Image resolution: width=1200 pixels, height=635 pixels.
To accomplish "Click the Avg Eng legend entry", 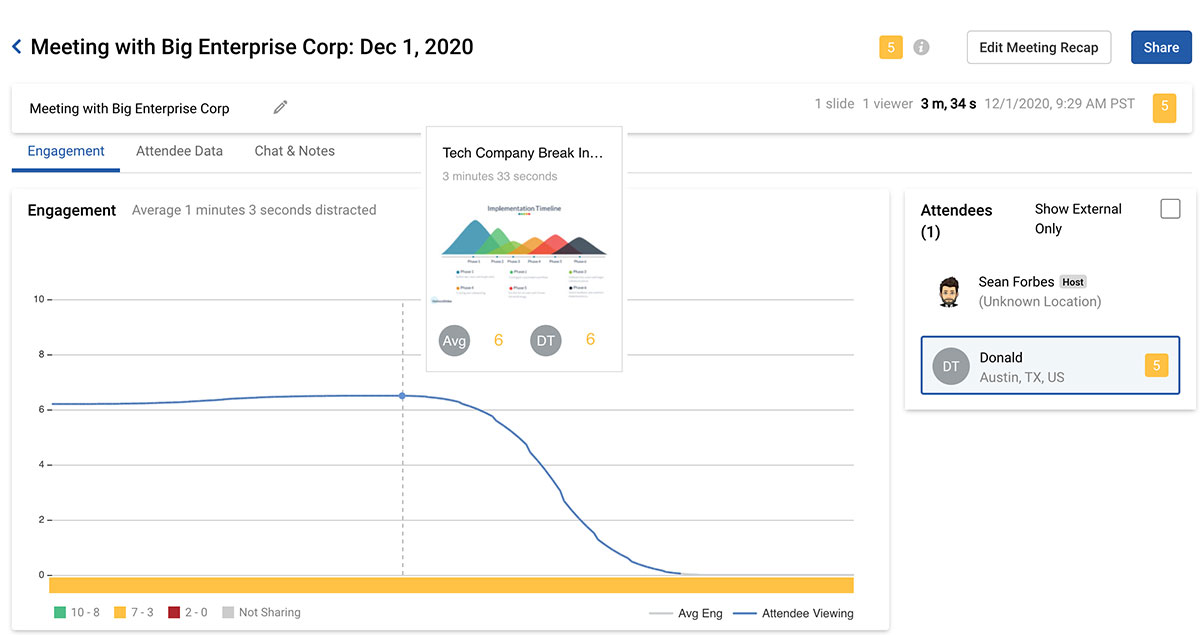I will 686,613.
